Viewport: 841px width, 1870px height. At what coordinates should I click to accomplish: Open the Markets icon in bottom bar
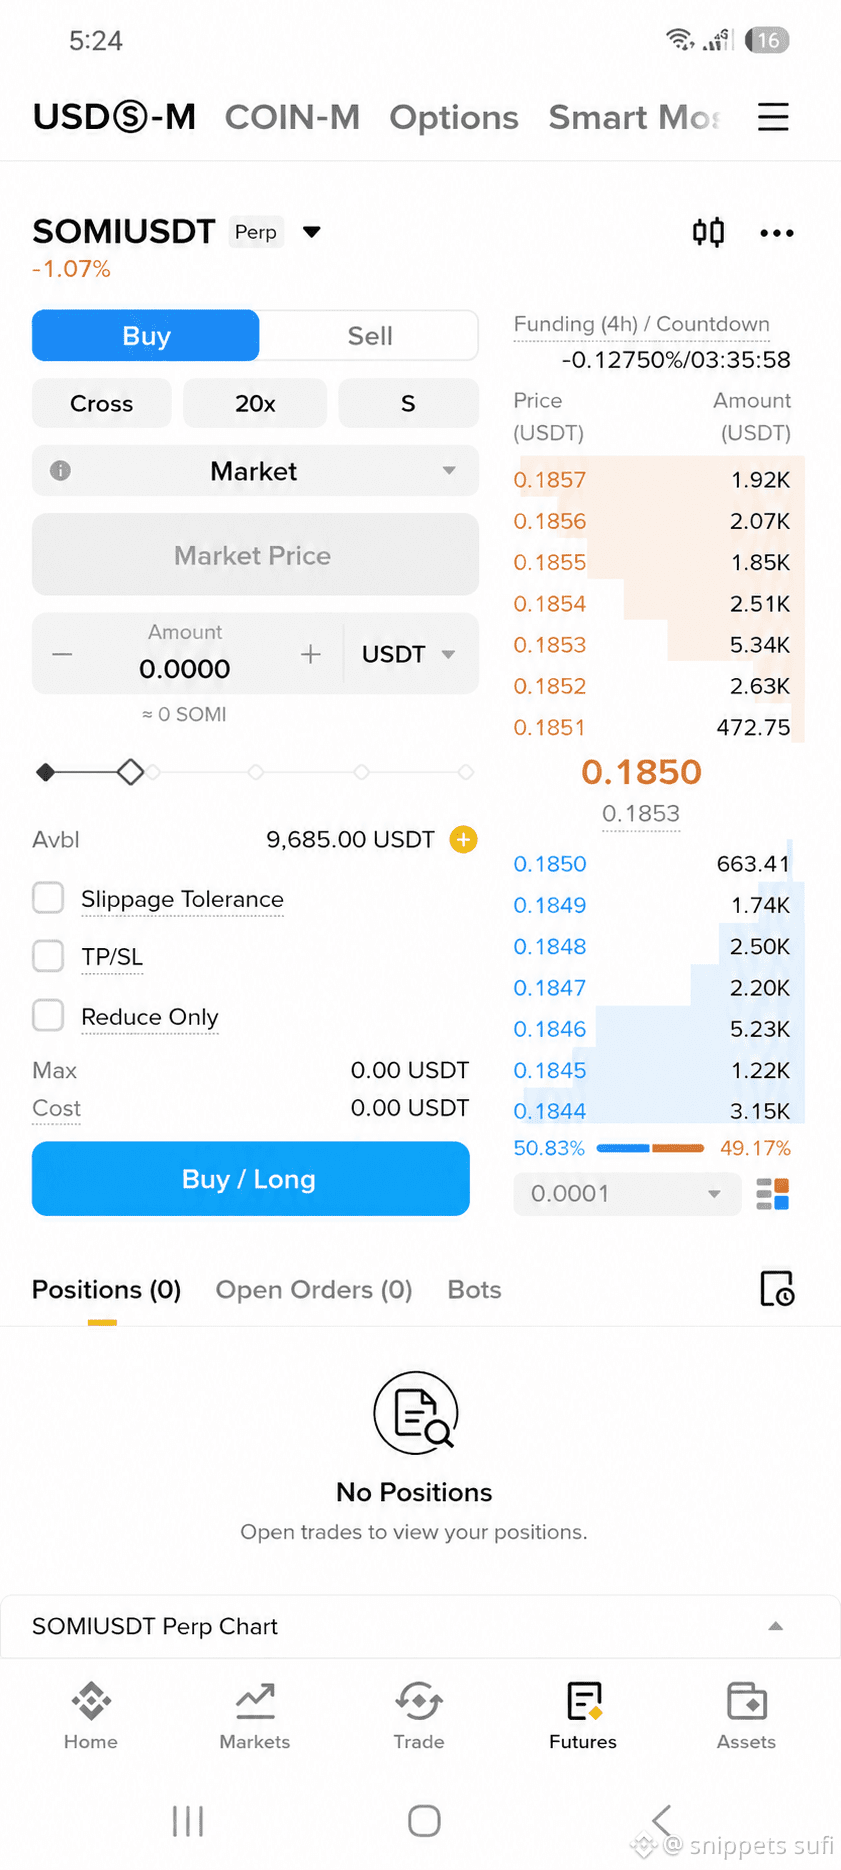255,1701
